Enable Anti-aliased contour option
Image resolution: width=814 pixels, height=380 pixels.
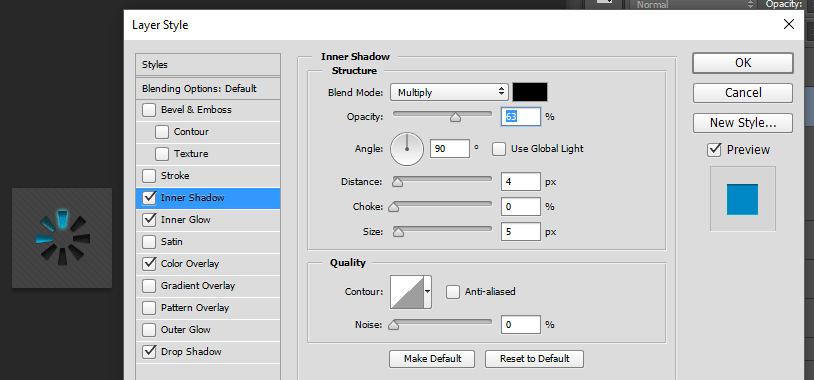(453, 292)
